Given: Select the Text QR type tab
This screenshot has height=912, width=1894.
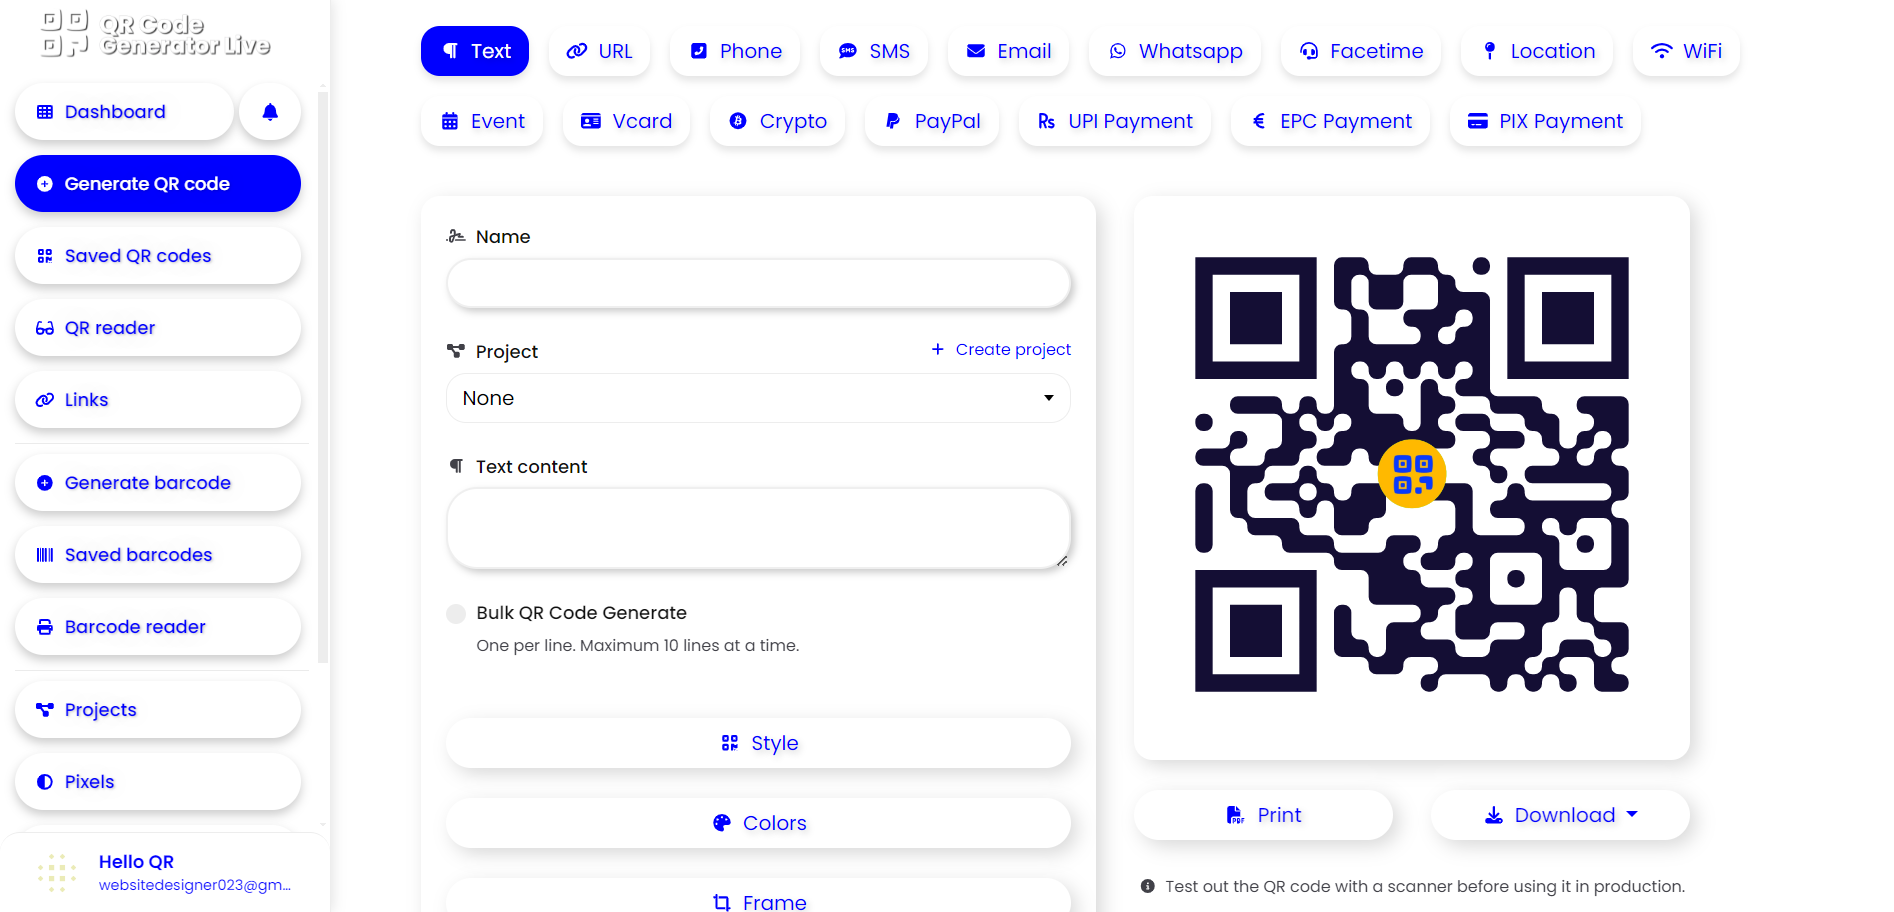Looking at the screenshot, I should [x=475, y=51].
